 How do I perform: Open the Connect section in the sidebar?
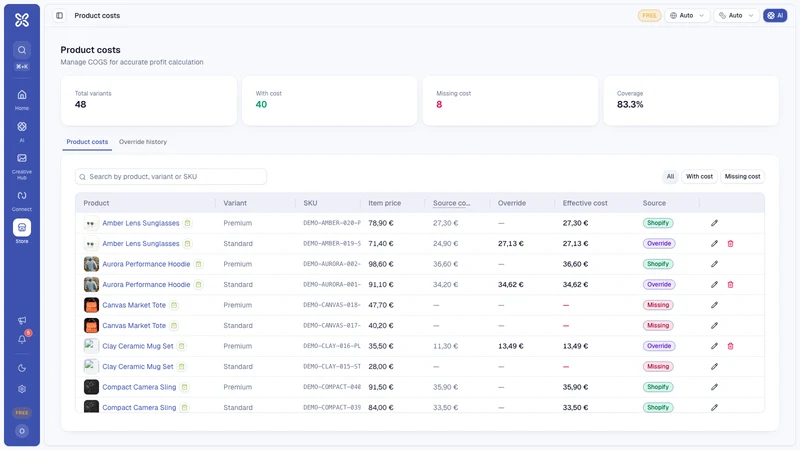tap(22, 201)
